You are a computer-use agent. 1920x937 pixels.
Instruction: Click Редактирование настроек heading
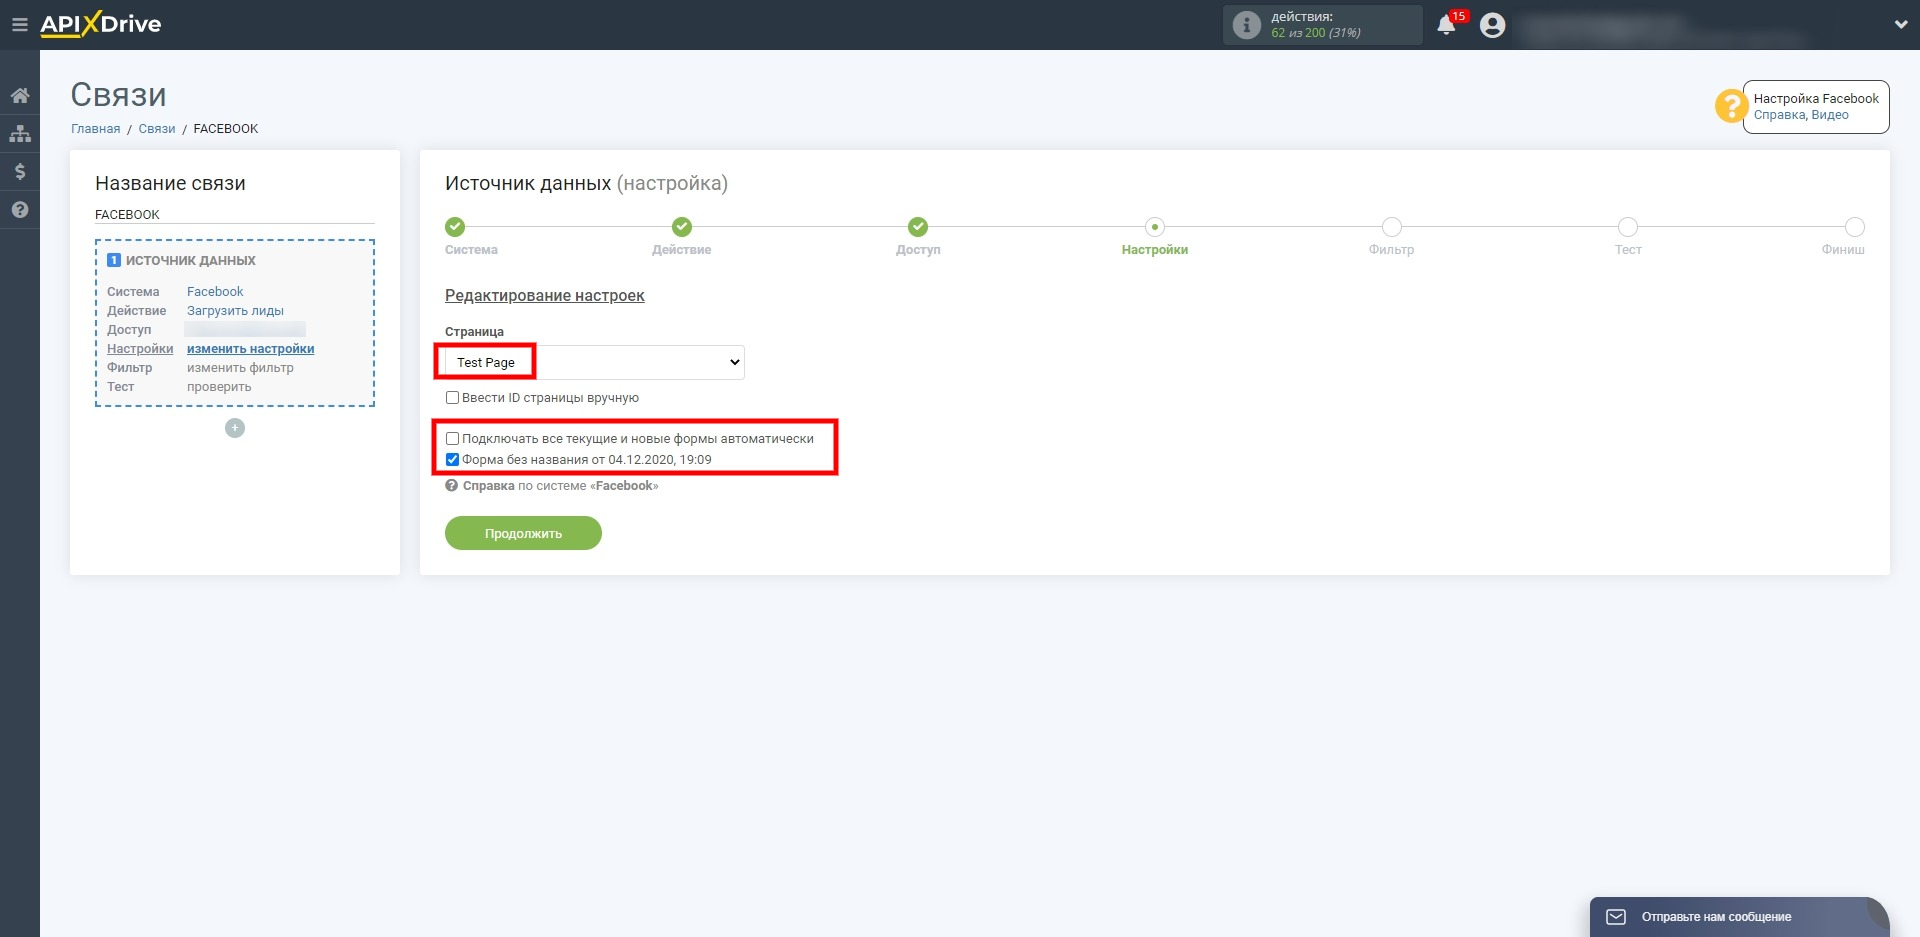(x=544, y=296)
